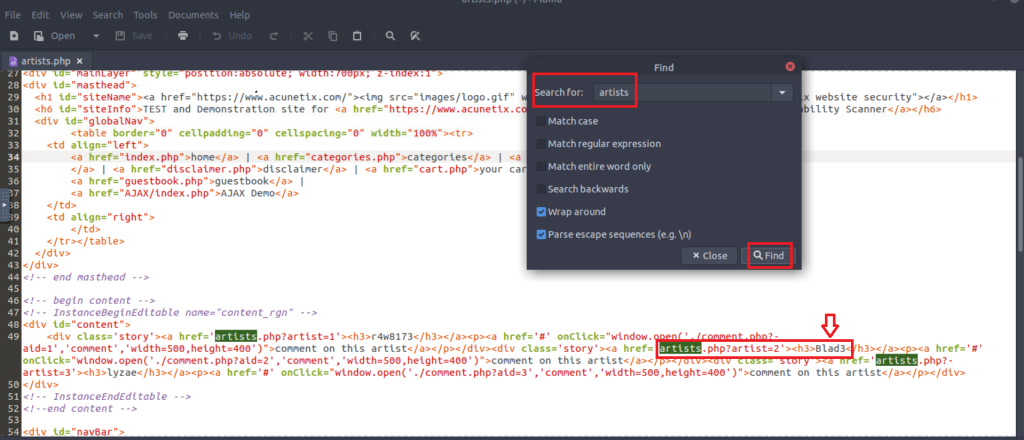Click the Cut scissors icon
The width and height of the screenshot is (1024, 440).
[307, 36]
